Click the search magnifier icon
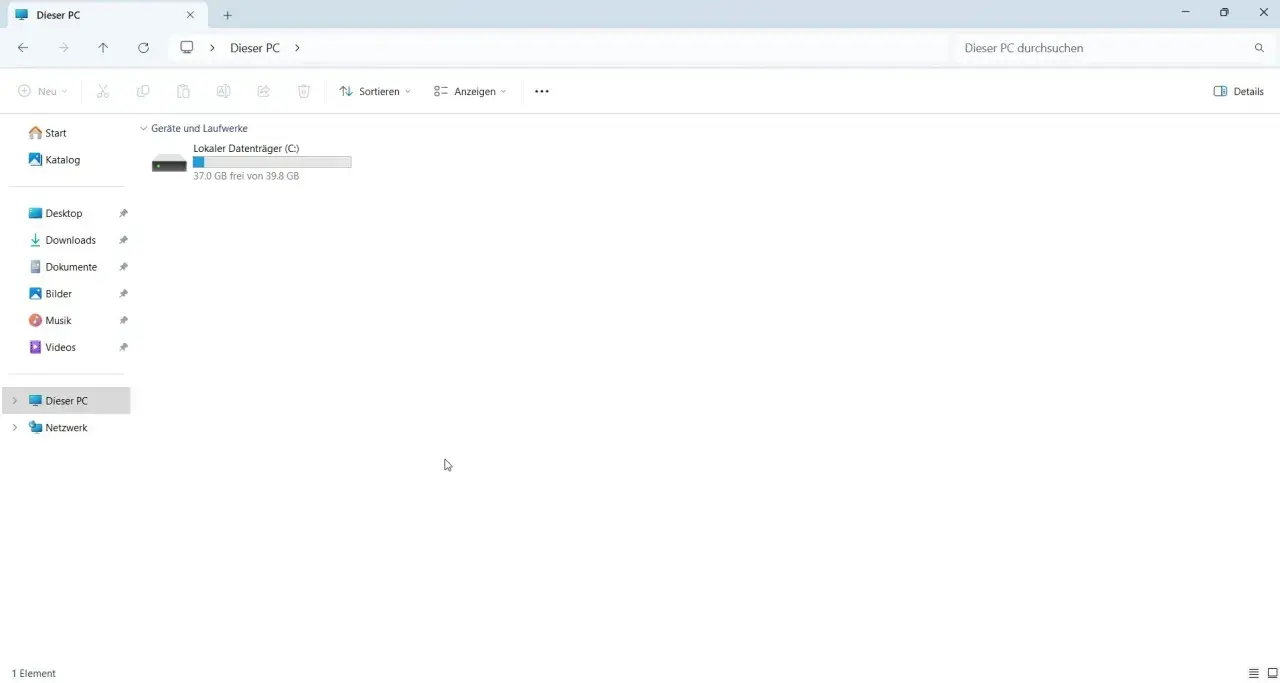The image size is (1280, 683). [x=1259, y=48]
